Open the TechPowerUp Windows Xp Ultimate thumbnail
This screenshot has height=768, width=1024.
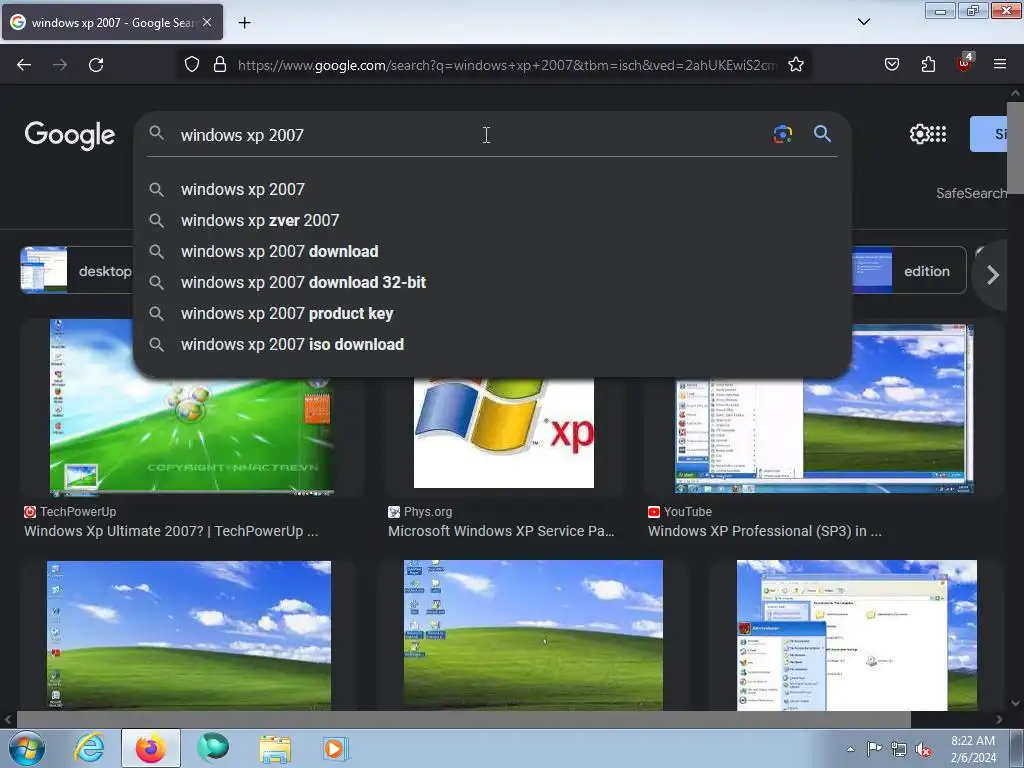click(x=191, y=436)
